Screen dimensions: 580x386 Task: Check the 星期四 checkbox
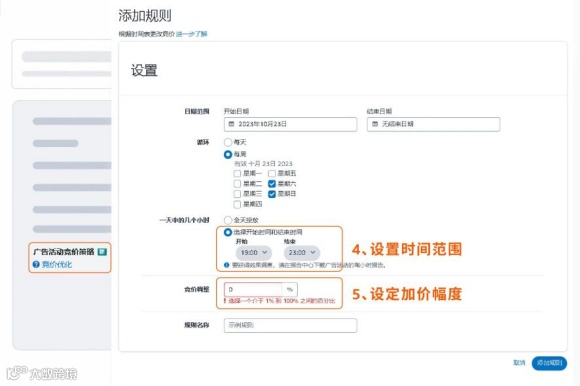click(x=237, y=204)
